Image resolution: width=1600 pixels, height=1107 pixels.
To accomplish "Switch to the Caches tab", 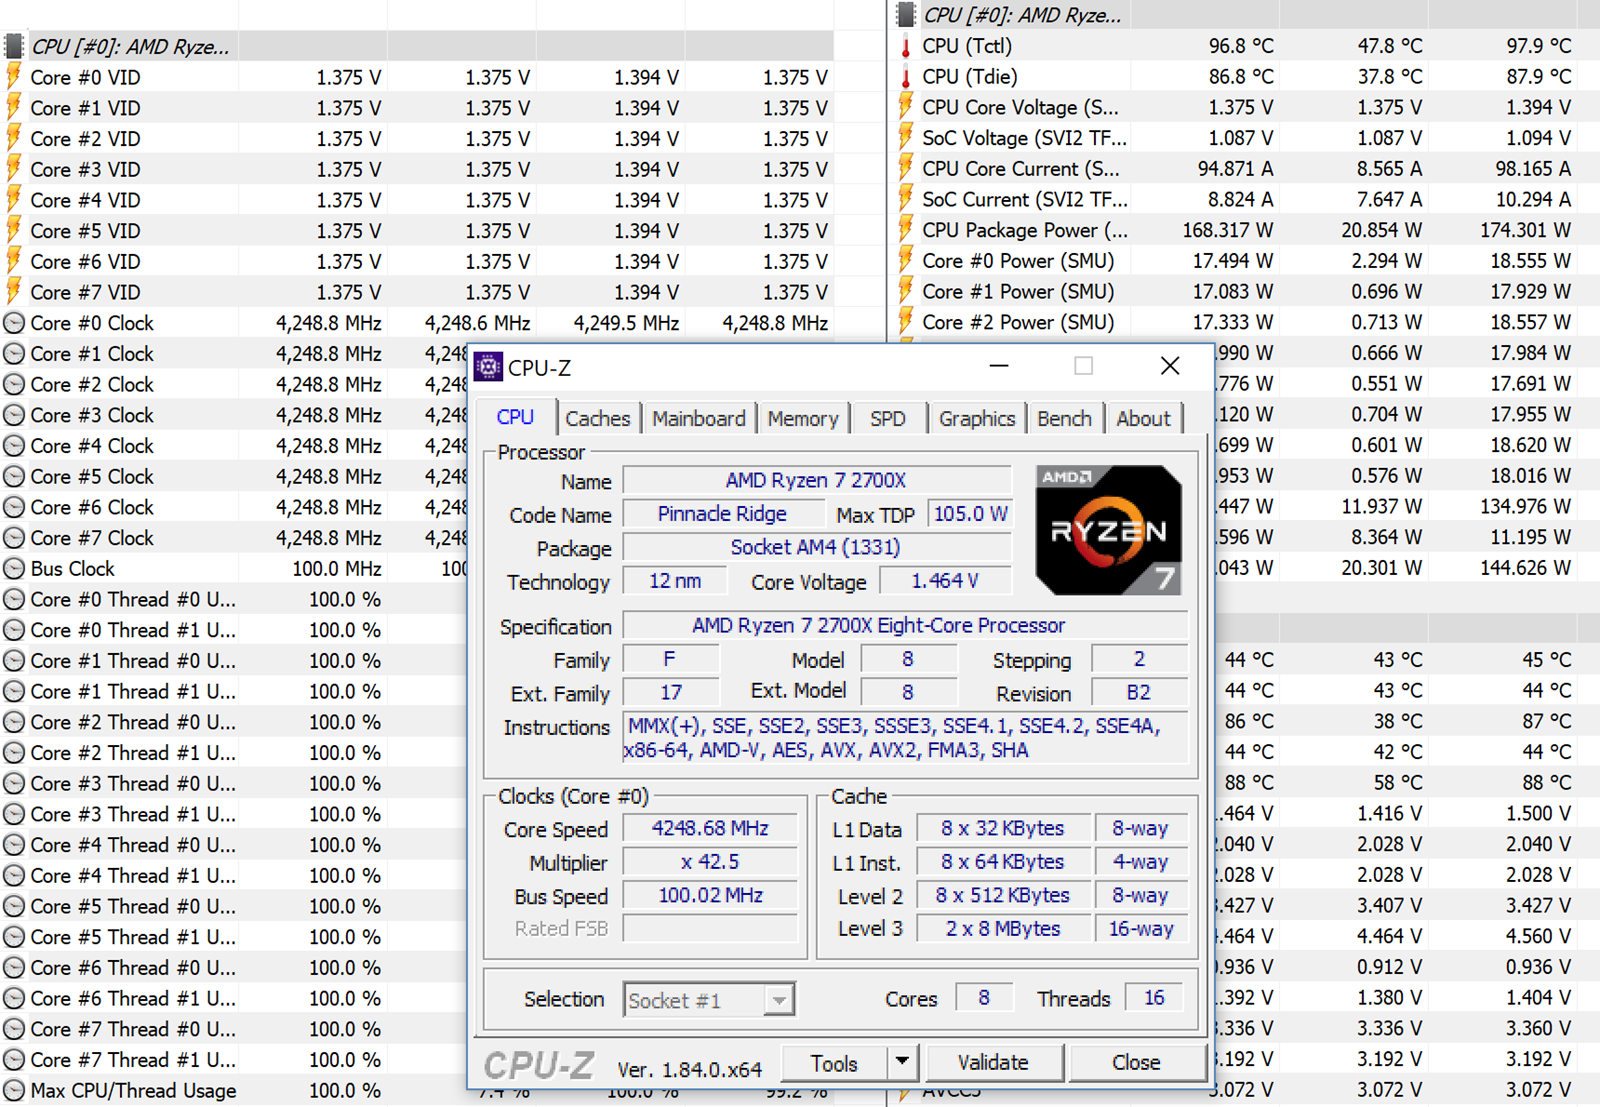I will [598, 419].
